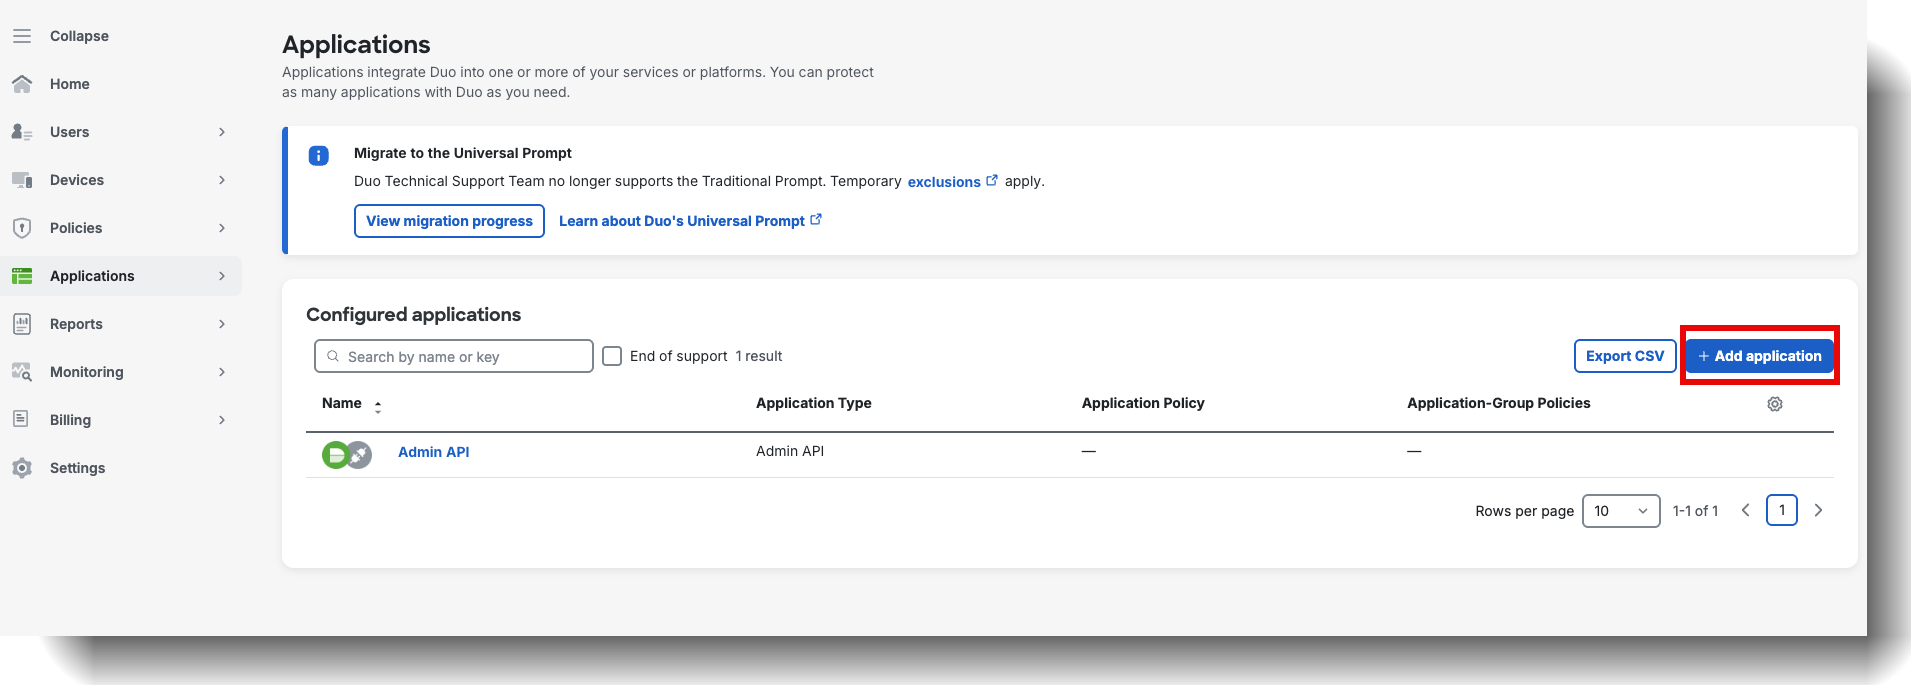Click the Monitoring icon in sidebar
Screen dimensions: 1911x685
tap(22, 372)
